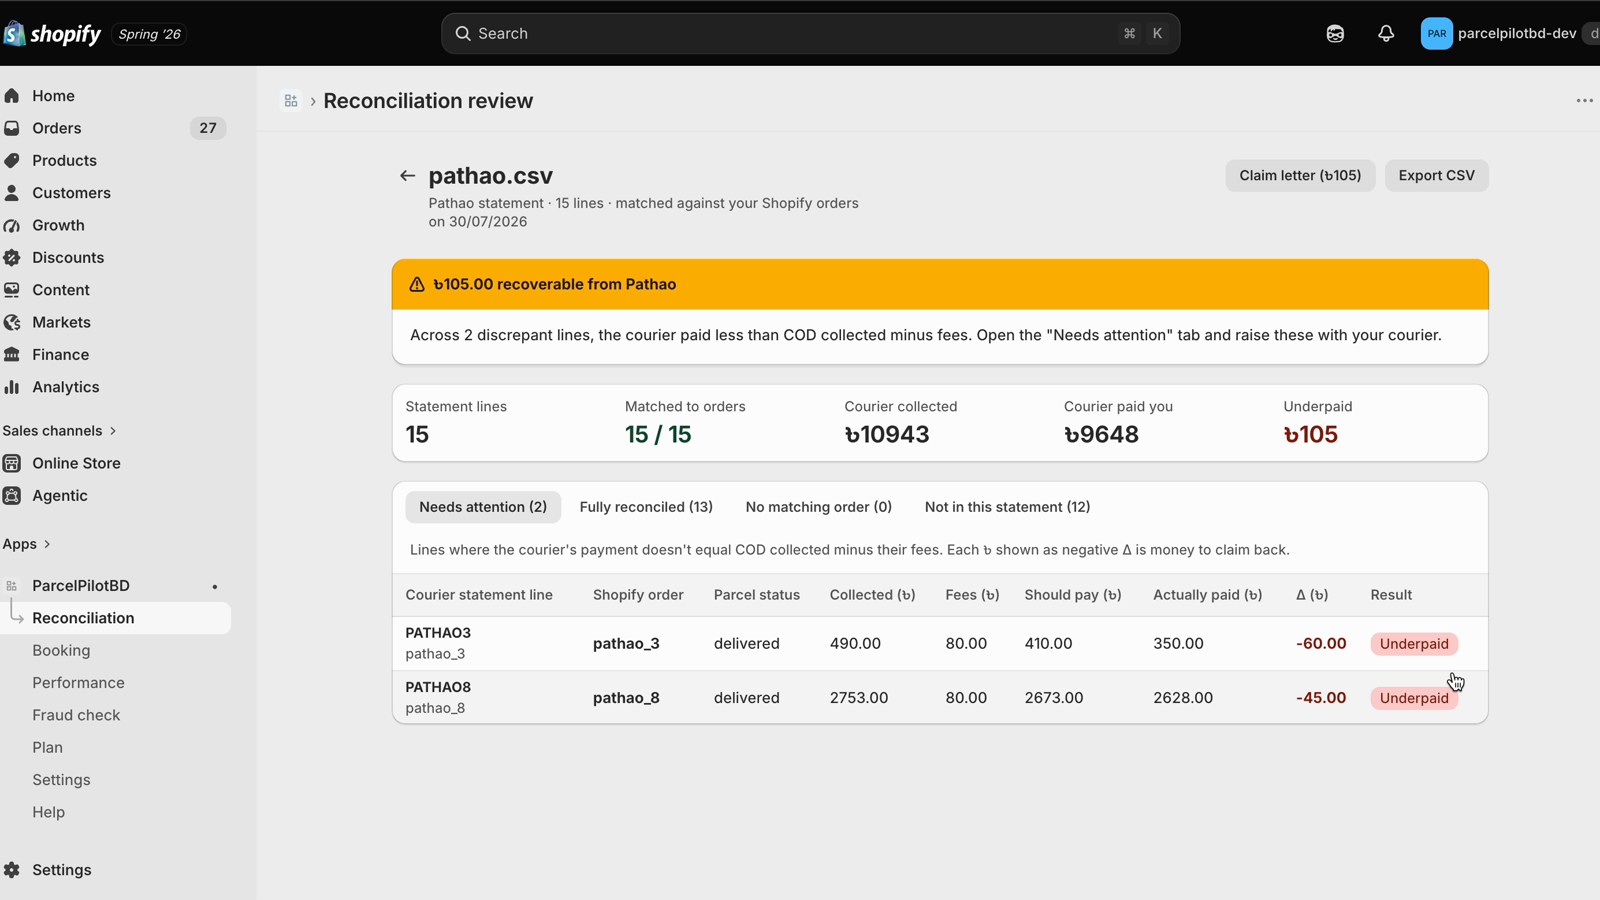Switch to Not in this statement (12) tab

[x=1007, y=507]
